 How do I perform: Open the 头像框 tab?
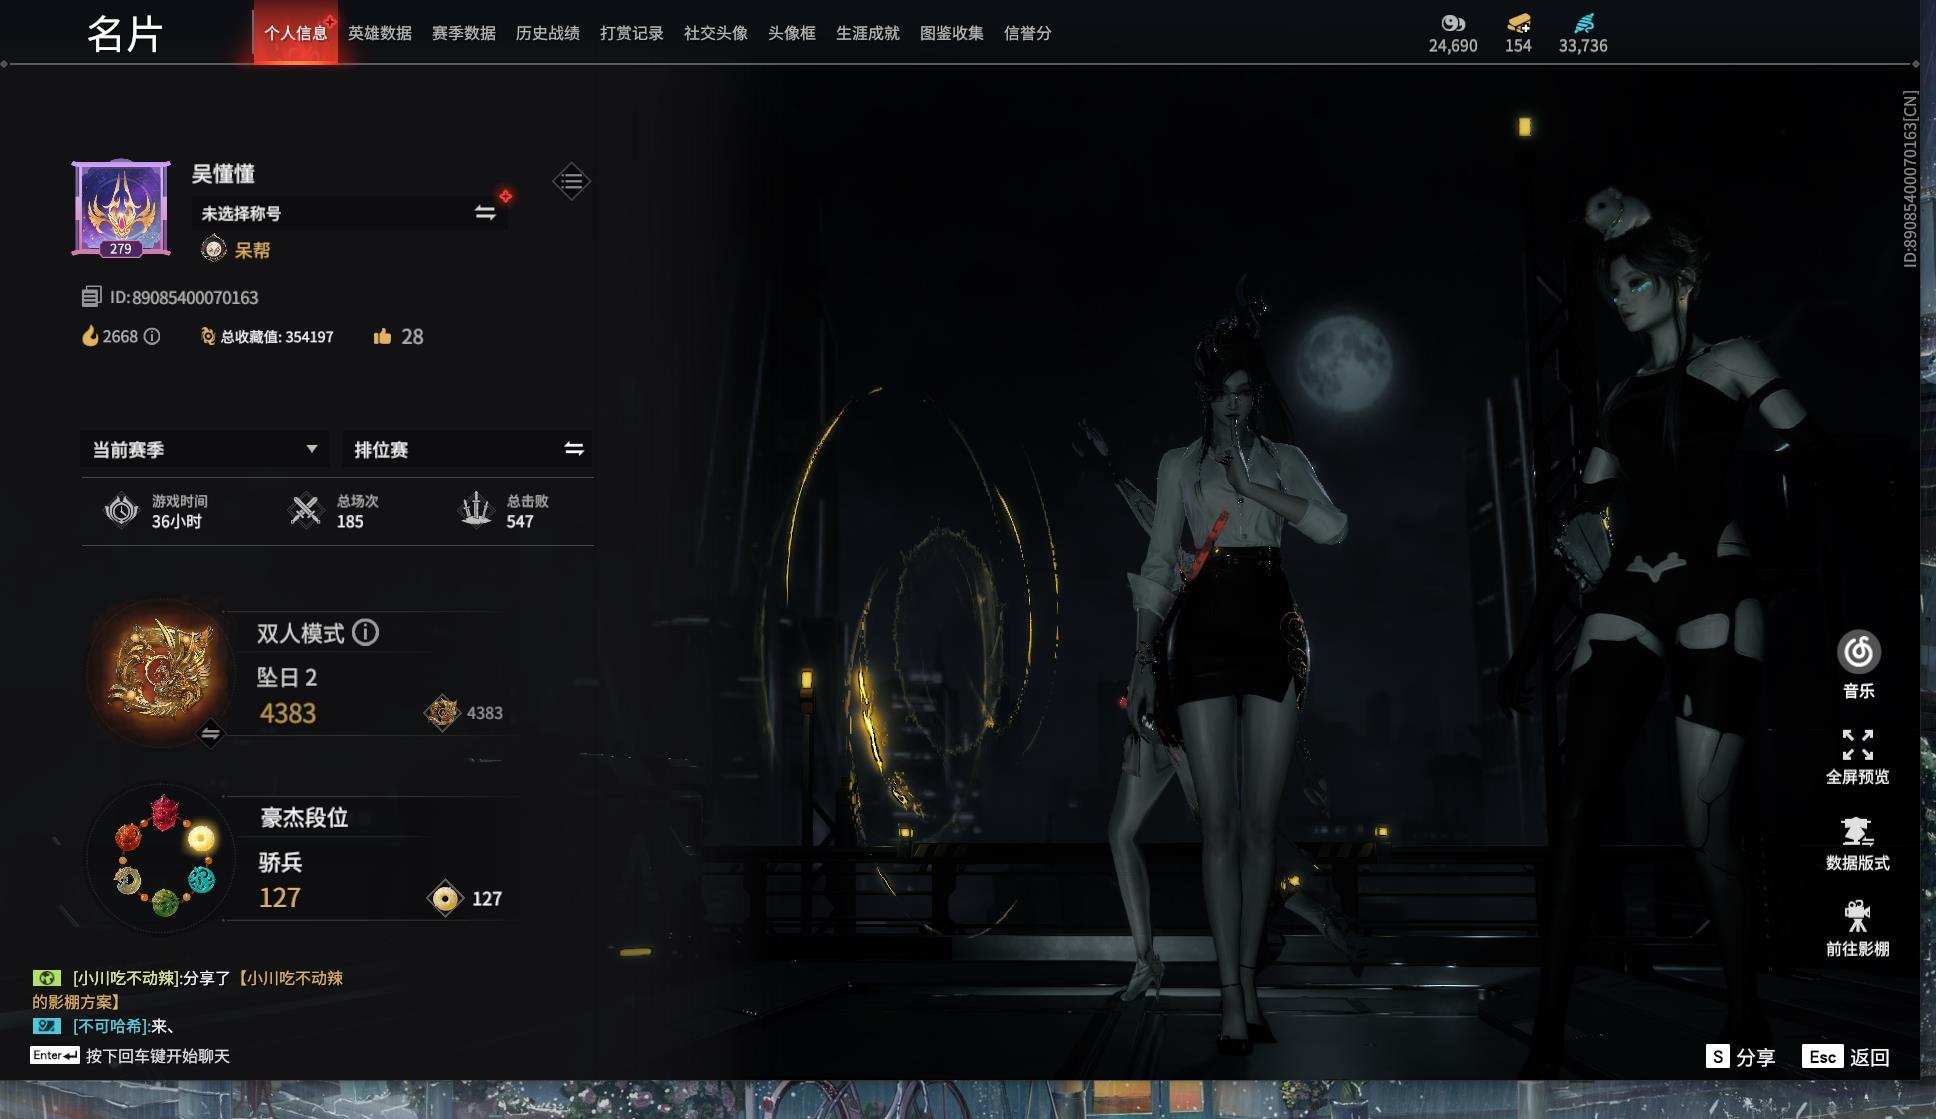click(792, 33)
